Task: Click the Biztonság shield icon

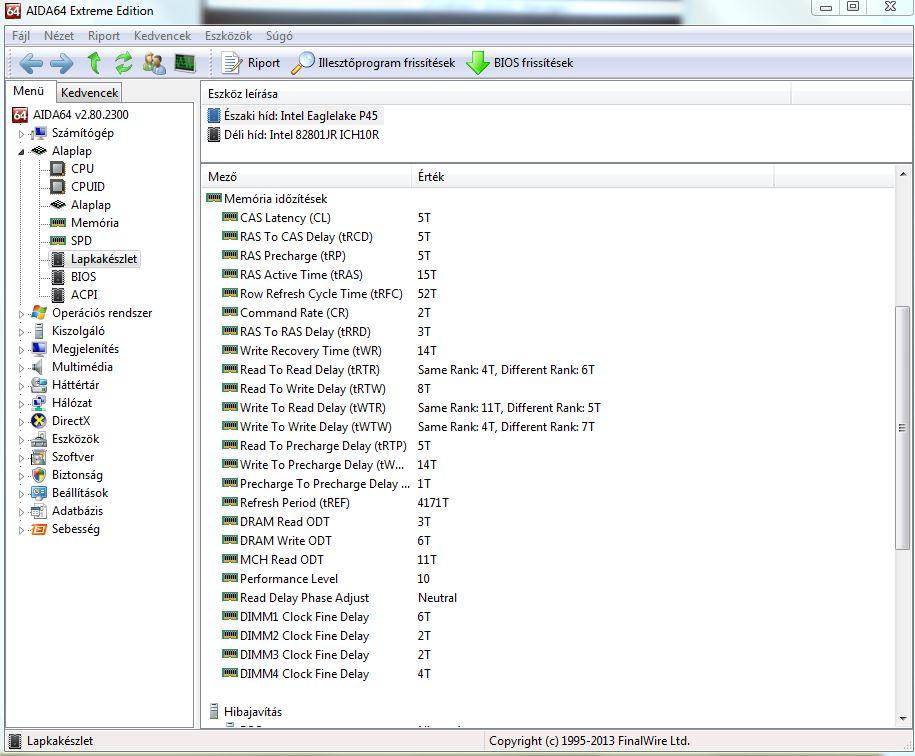Action: pos(39,475)
